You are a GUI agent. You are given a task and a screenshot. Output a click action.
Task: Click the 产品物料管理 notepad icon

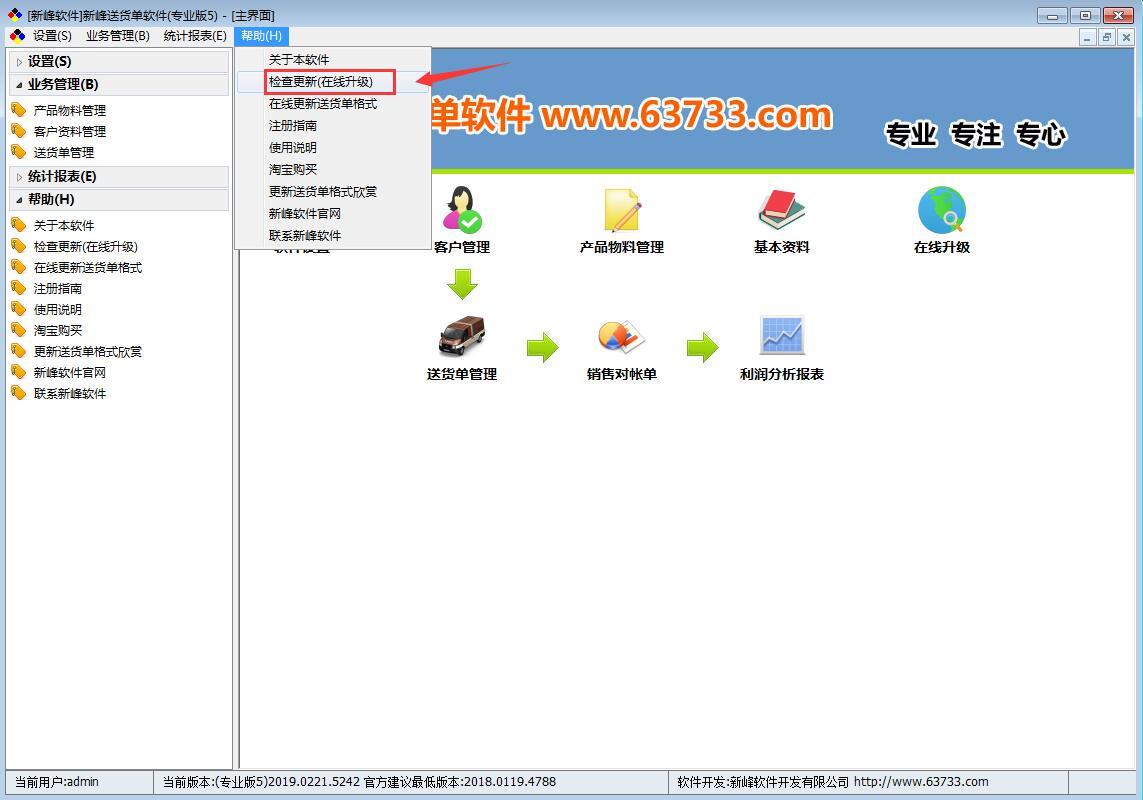pyautogui.click(x=622, y=210)
